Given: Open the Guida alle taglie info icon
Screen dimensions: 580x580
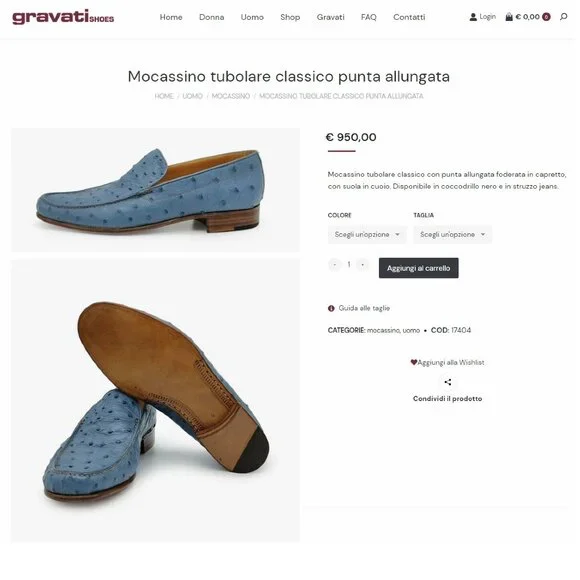Looking at the screenshot, I should [331, 308].
